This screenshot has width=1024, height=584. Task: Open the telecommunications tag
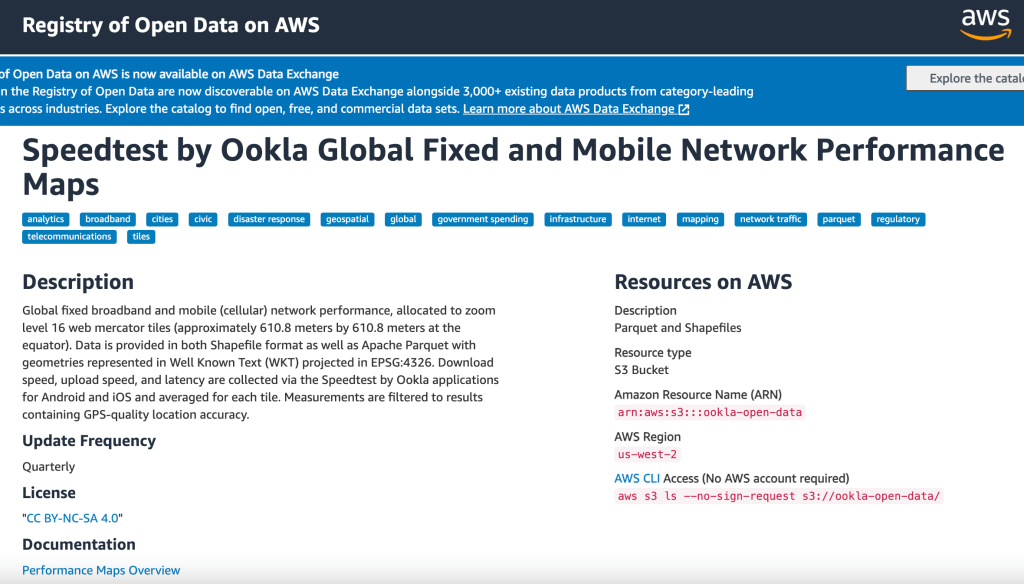pos(70,237)
